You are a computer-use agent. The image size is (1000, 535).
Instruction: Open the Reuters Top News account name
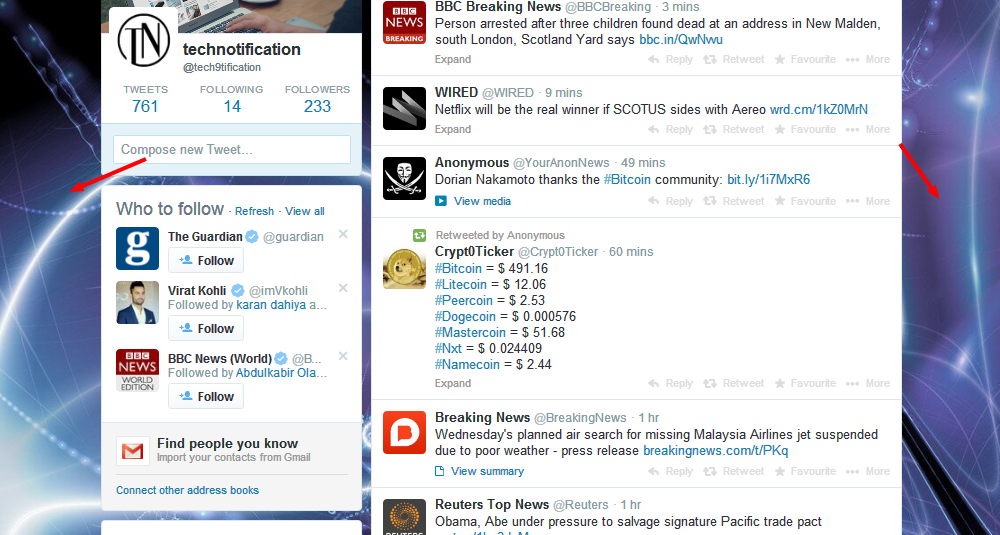click(492, 504)
